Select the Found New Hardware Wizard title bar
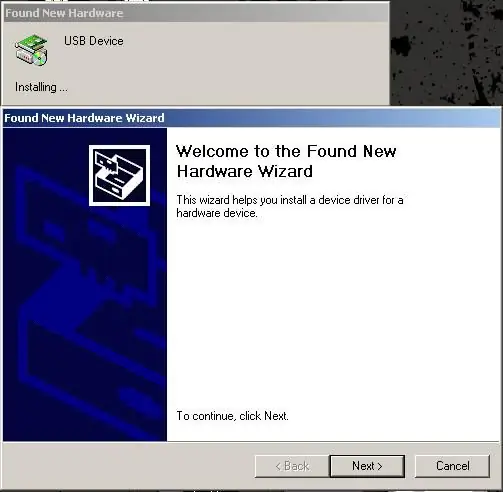 coord(252,118)
